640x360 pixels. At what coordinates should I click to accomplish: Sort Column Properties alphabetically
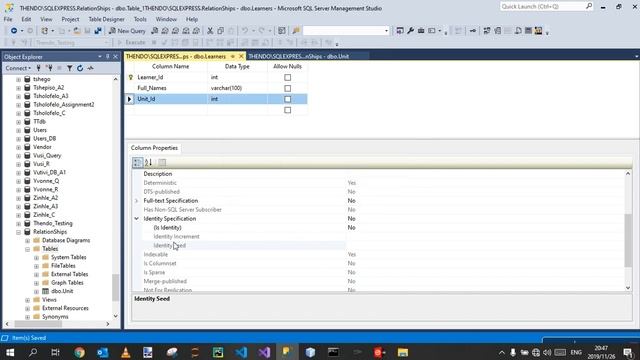click(x=149, y=162)
